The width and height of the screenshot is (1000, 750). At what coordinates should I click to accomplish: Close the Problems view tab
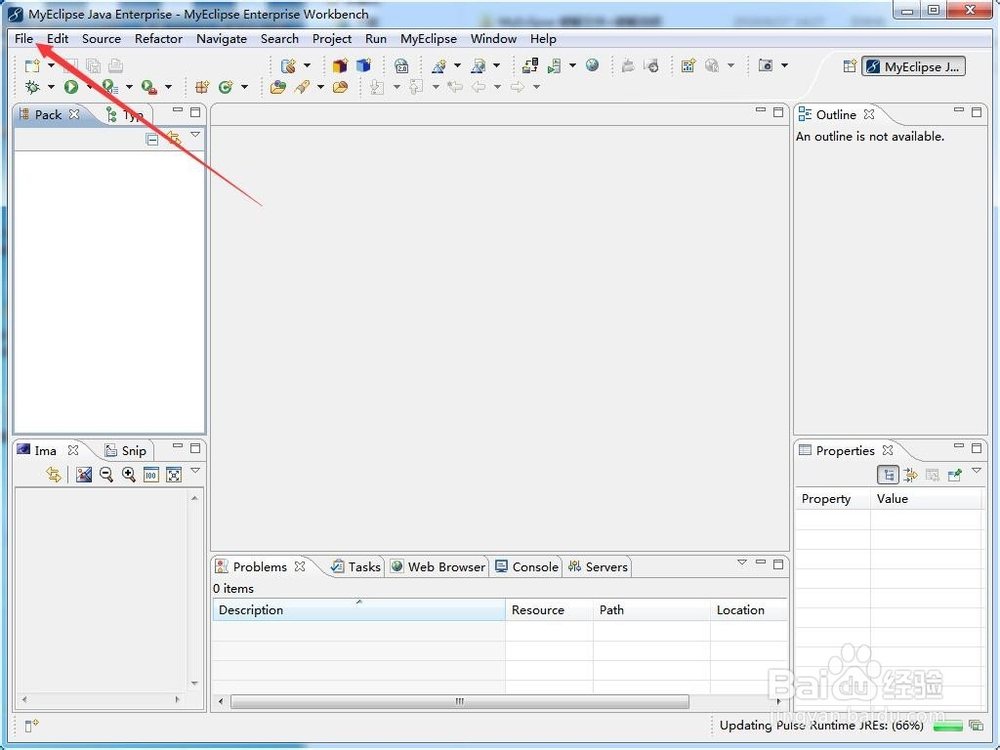(300, 566)
